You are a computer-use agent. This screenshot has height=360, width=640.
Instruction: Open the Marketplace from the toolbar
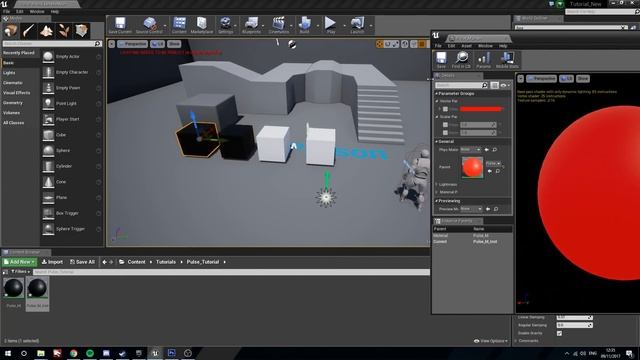202,25
